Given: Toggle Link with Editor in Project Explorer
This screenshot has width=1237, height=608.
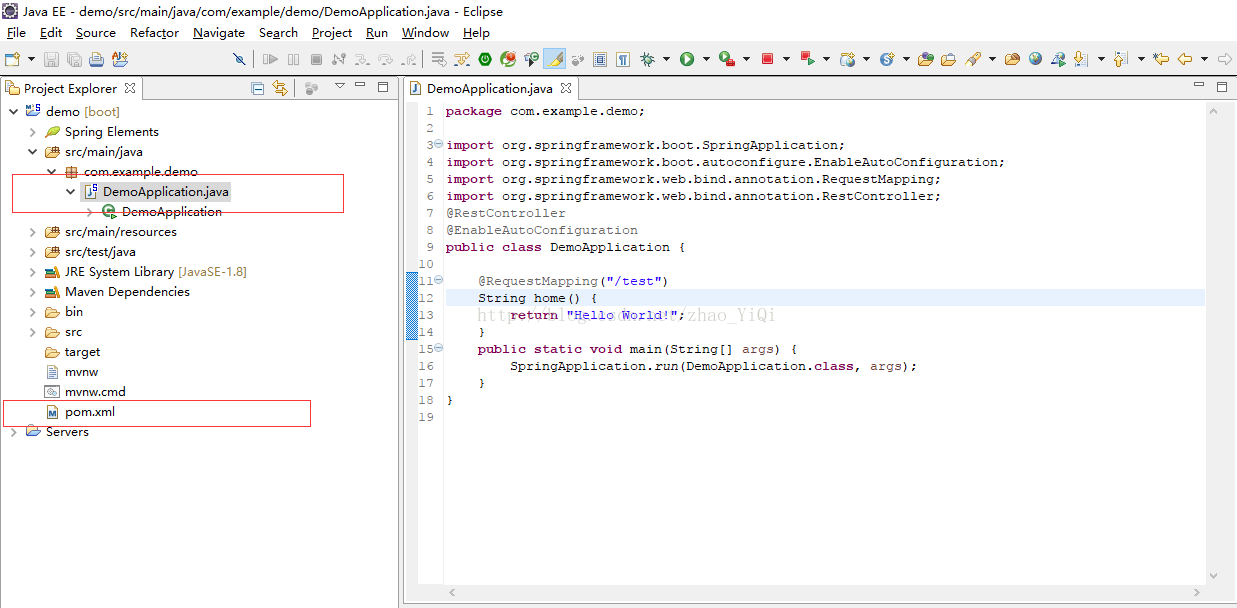Looking at the screenshot, I should point(280,88).
